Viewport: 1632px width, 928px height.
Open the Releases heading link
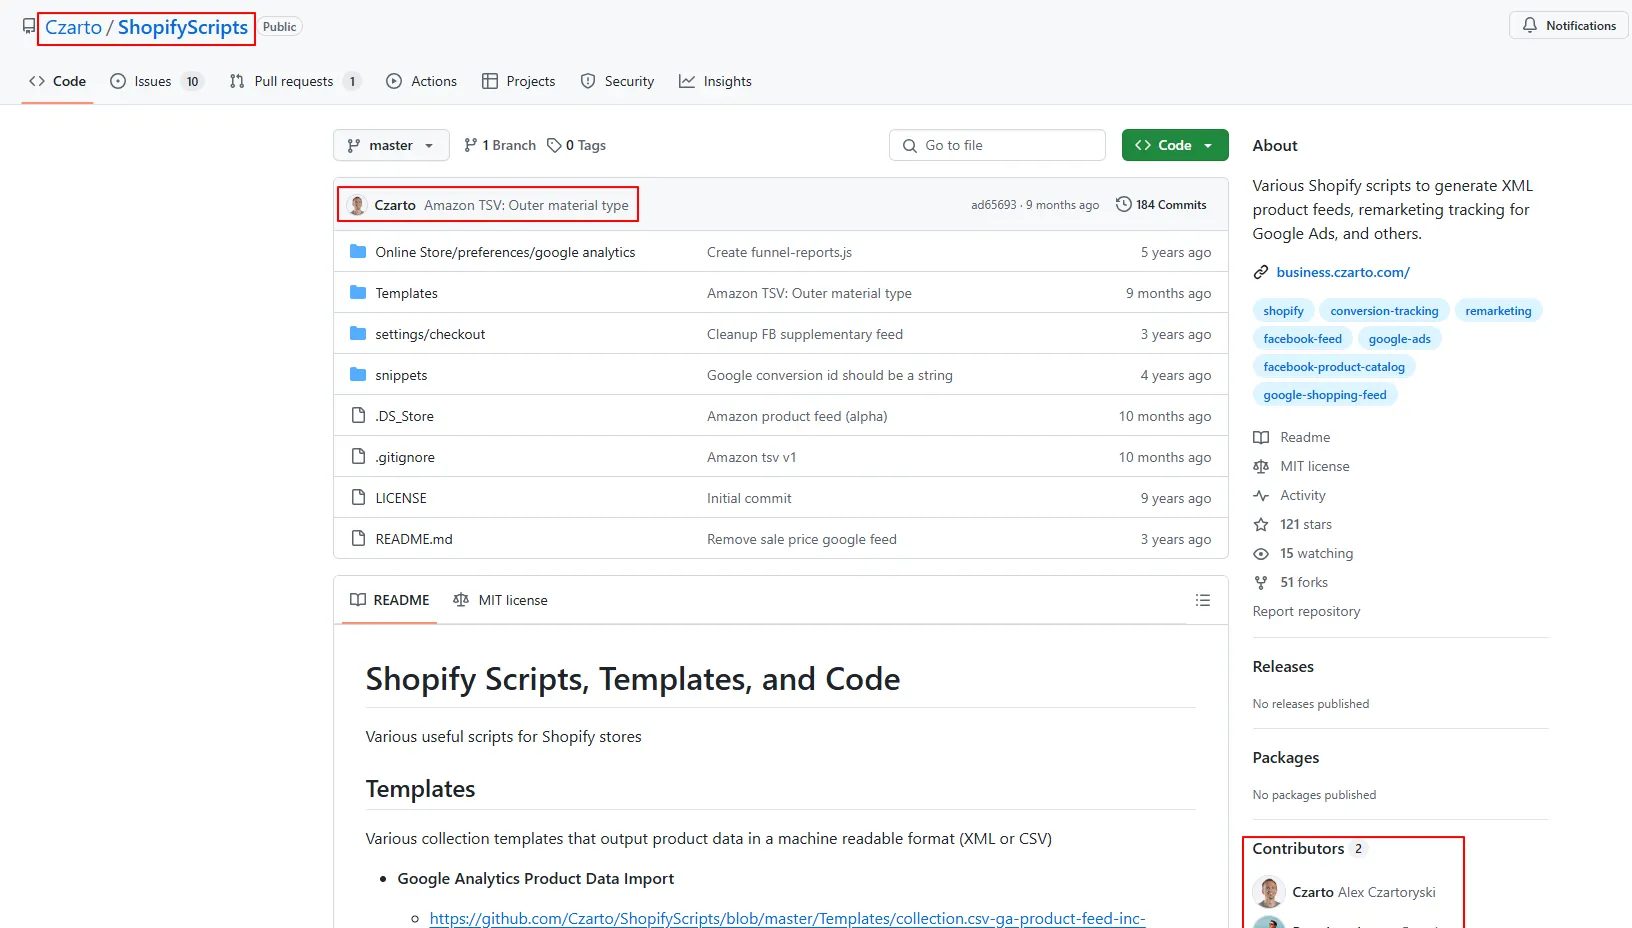click(x=1283, y=667)
